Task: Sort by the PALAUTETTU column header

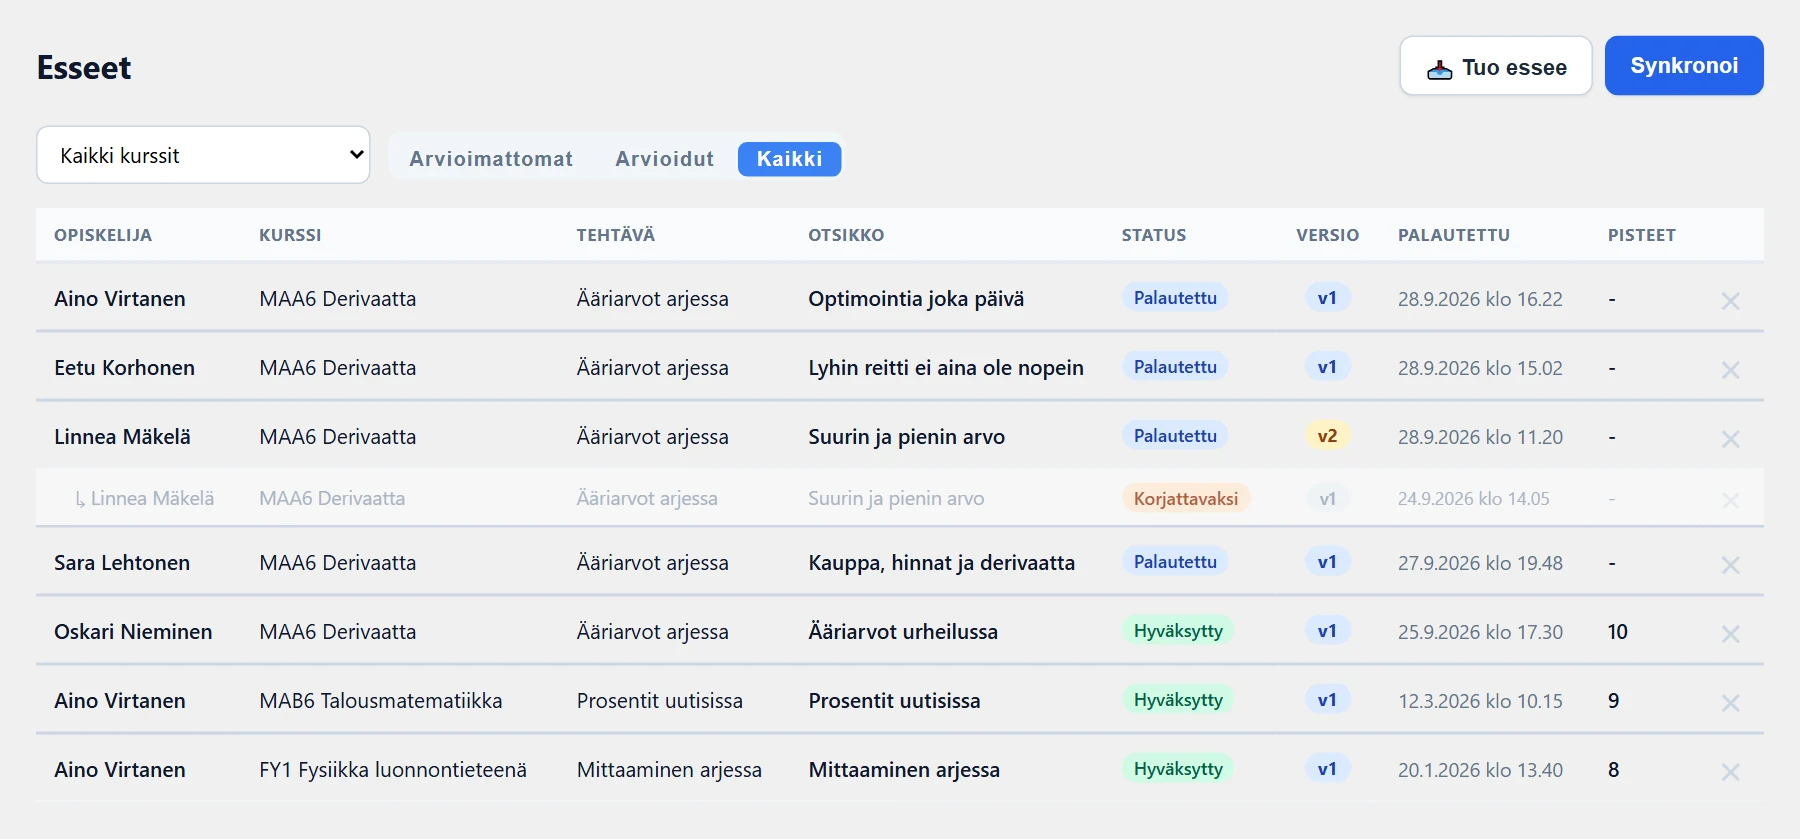Action: tap(1454, 235)
